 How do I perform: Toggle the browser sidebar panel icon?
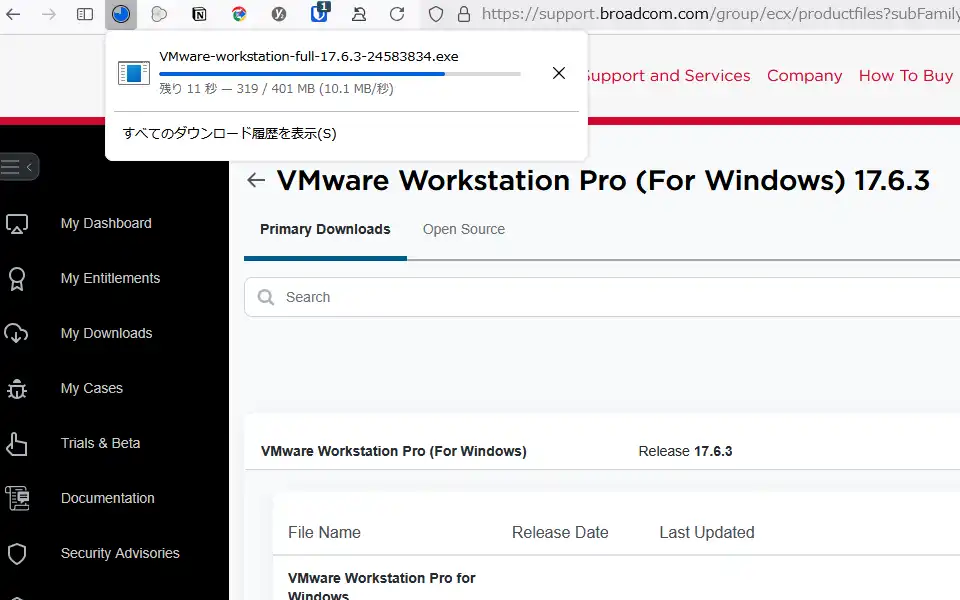(84, 13)
